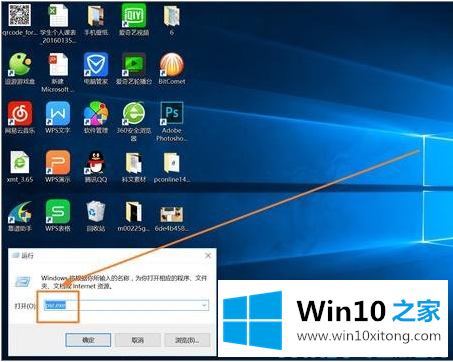Launch the 爱奇艺视频 iQIYI app

point(134,19)
